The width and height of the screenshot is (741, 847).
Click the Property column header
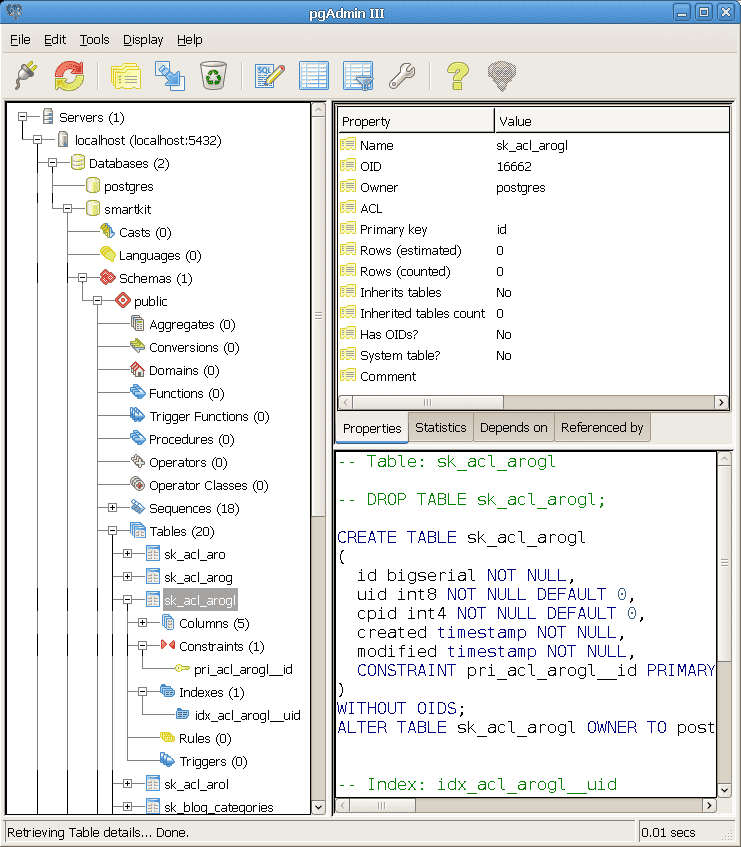[x=416, y=120]
